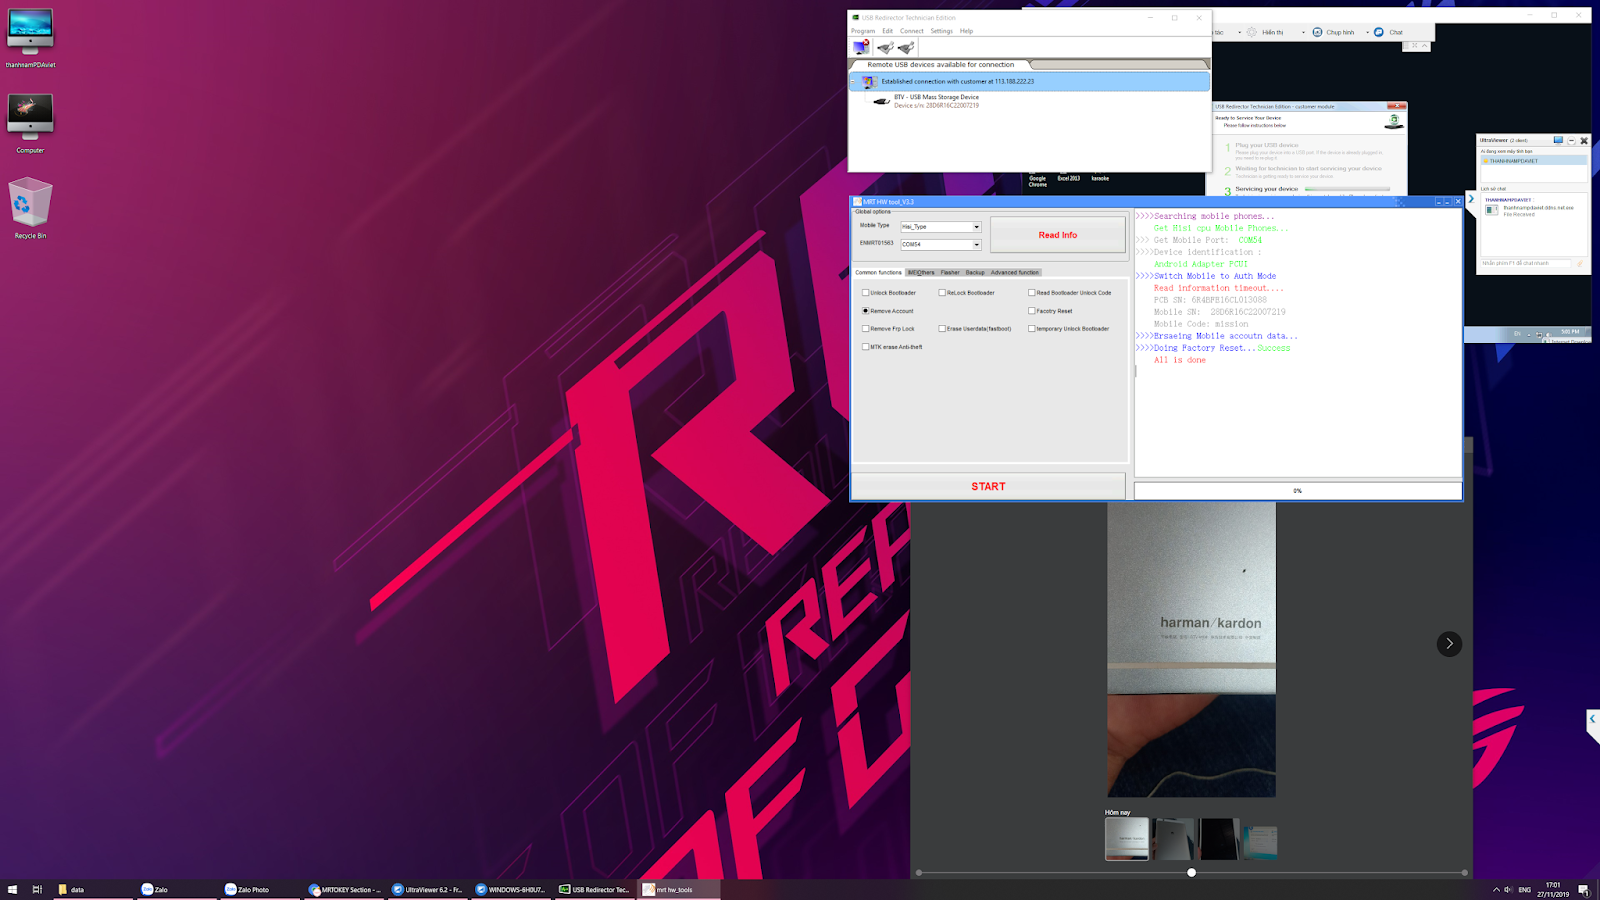
Task: Click the Read Info button
Action: 1058,235
